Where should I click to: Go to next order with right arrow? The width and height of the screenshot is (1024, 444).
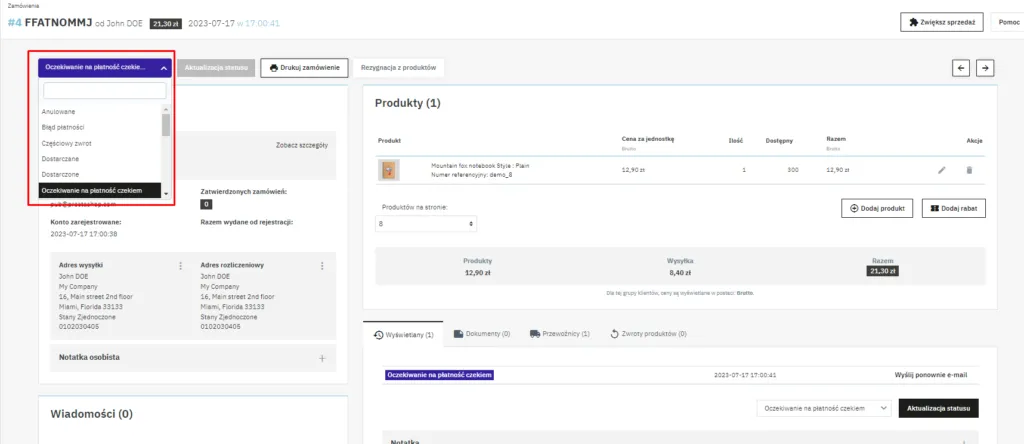coord(985,68)
